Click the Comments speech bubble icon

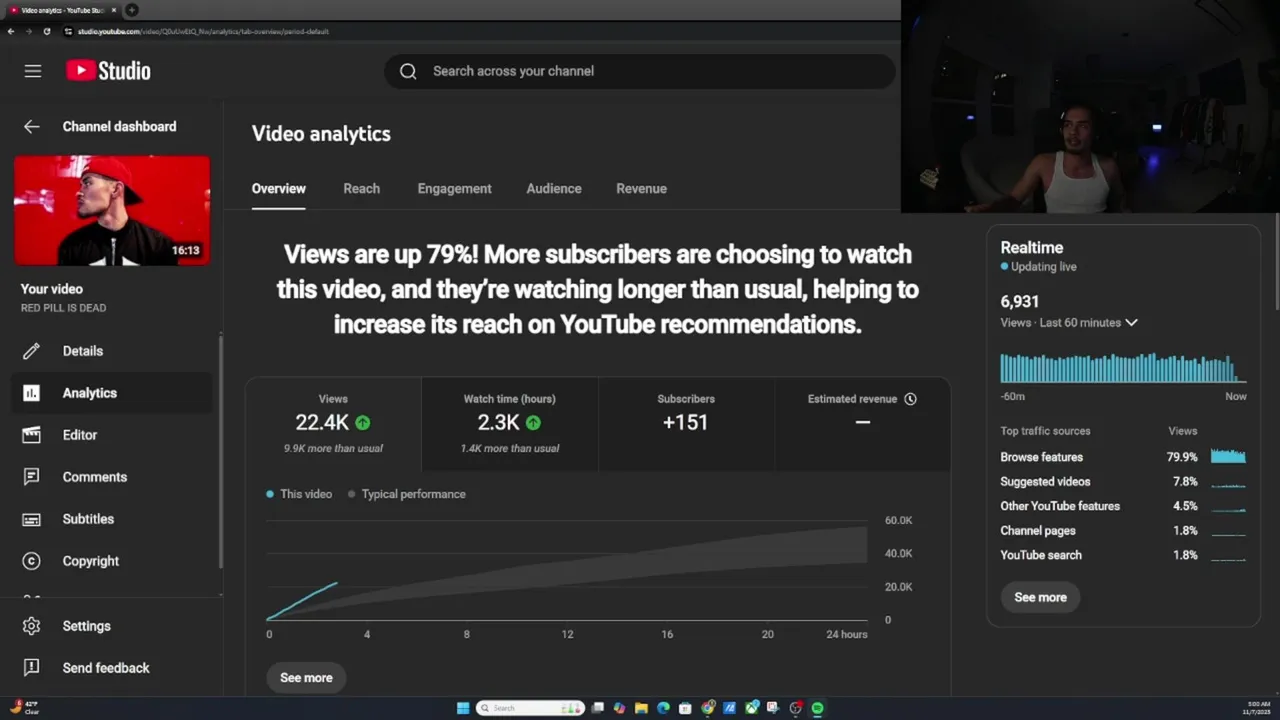click(x=32, y=477)
